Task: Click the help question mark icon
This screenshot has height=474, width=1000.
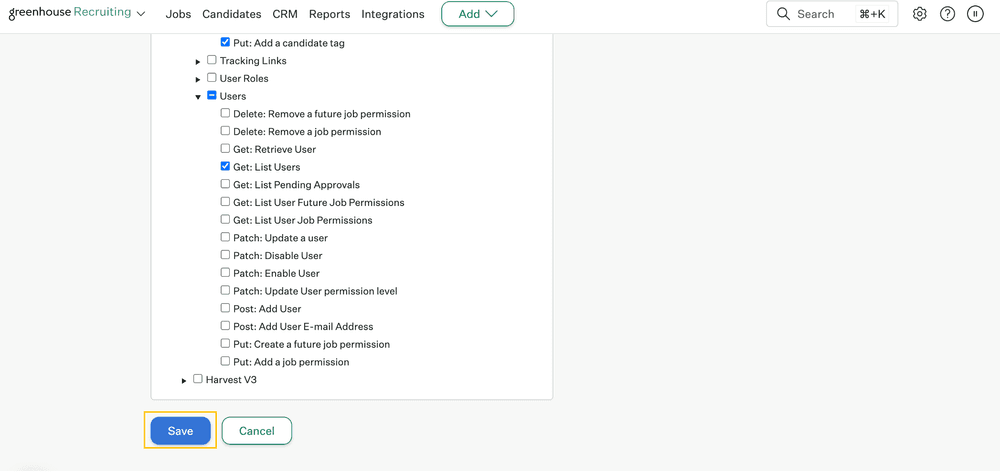Action: point(947,14)
